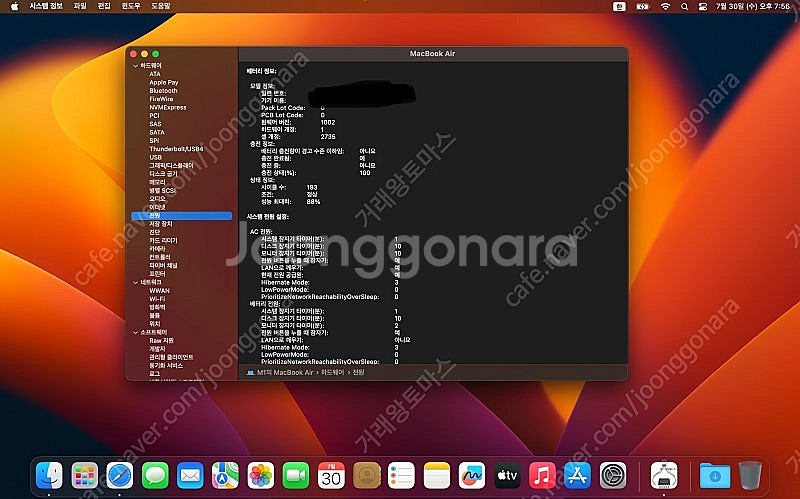Select ATA in the sidebar
This screenshot has height=499, width=800.
pyautogui.click(x=155, y=74)
